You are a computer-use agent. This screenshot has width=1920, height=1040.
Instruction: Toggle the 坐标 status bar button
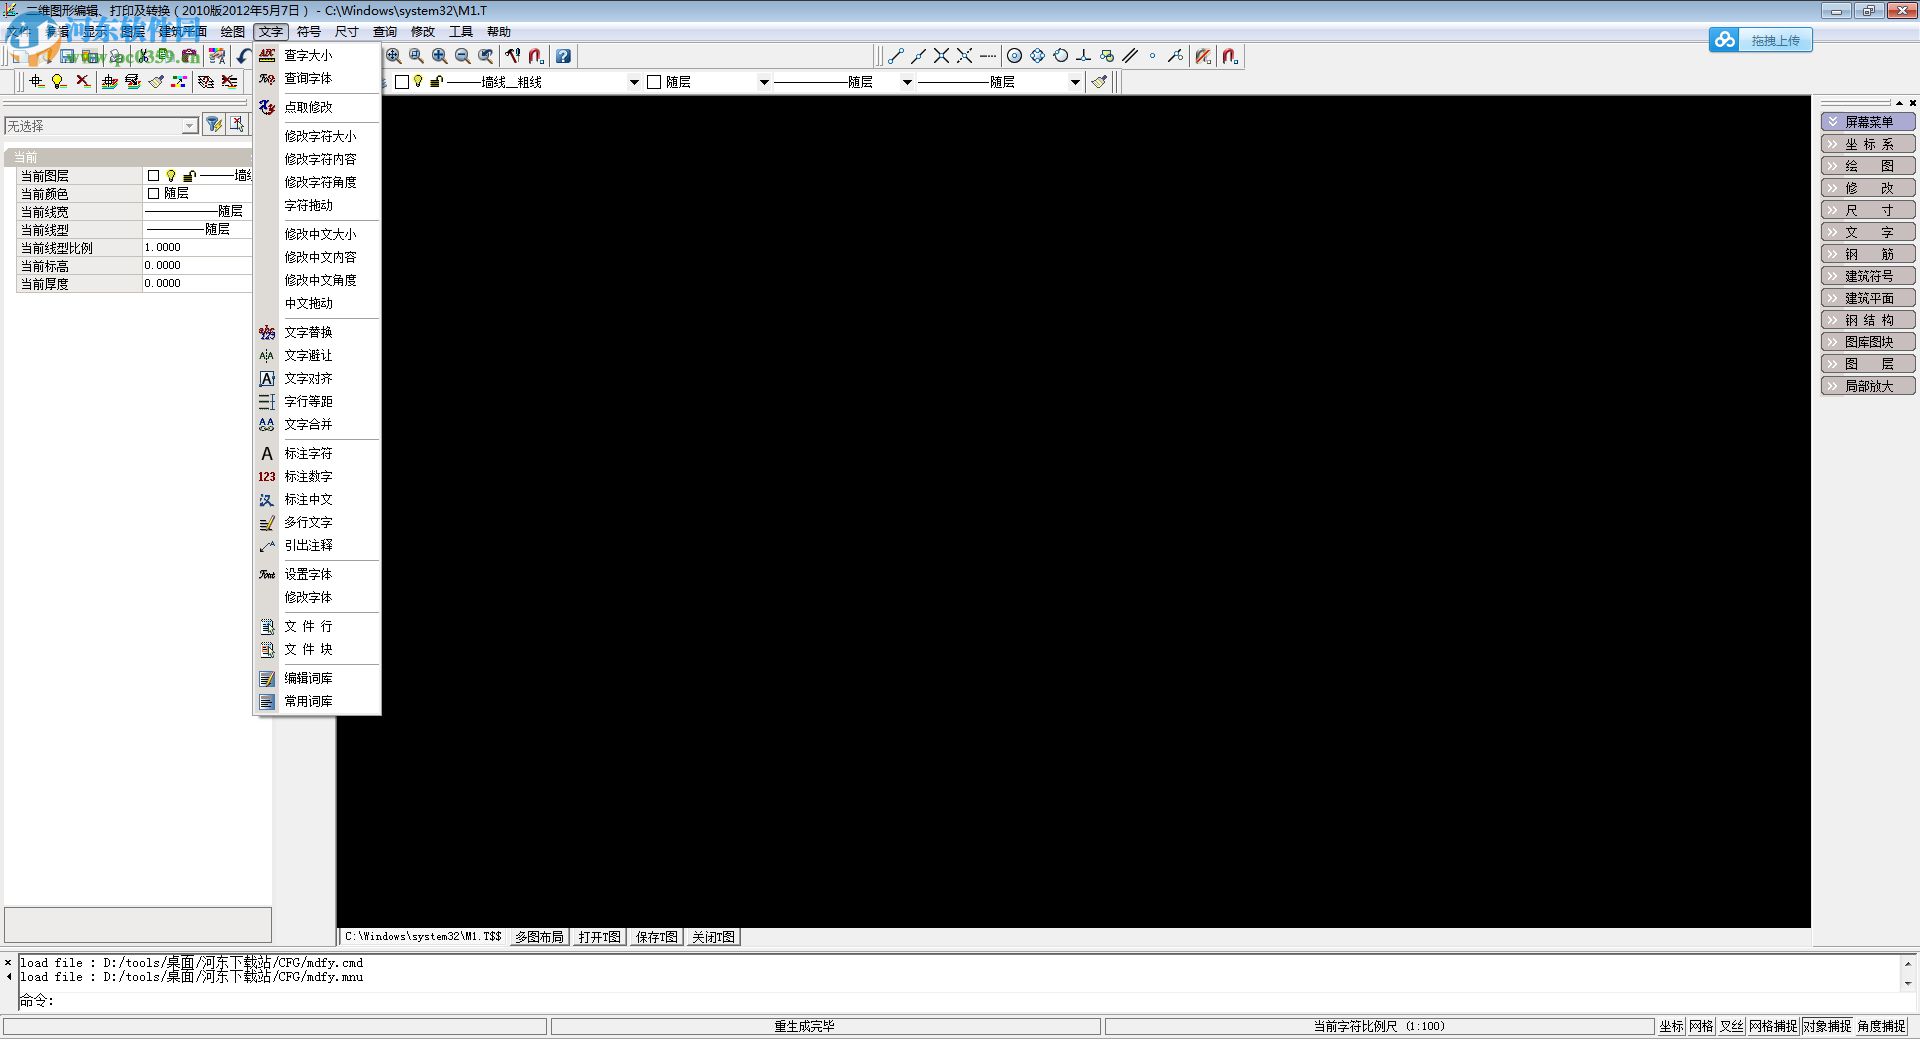[x=1671, y=1026]
